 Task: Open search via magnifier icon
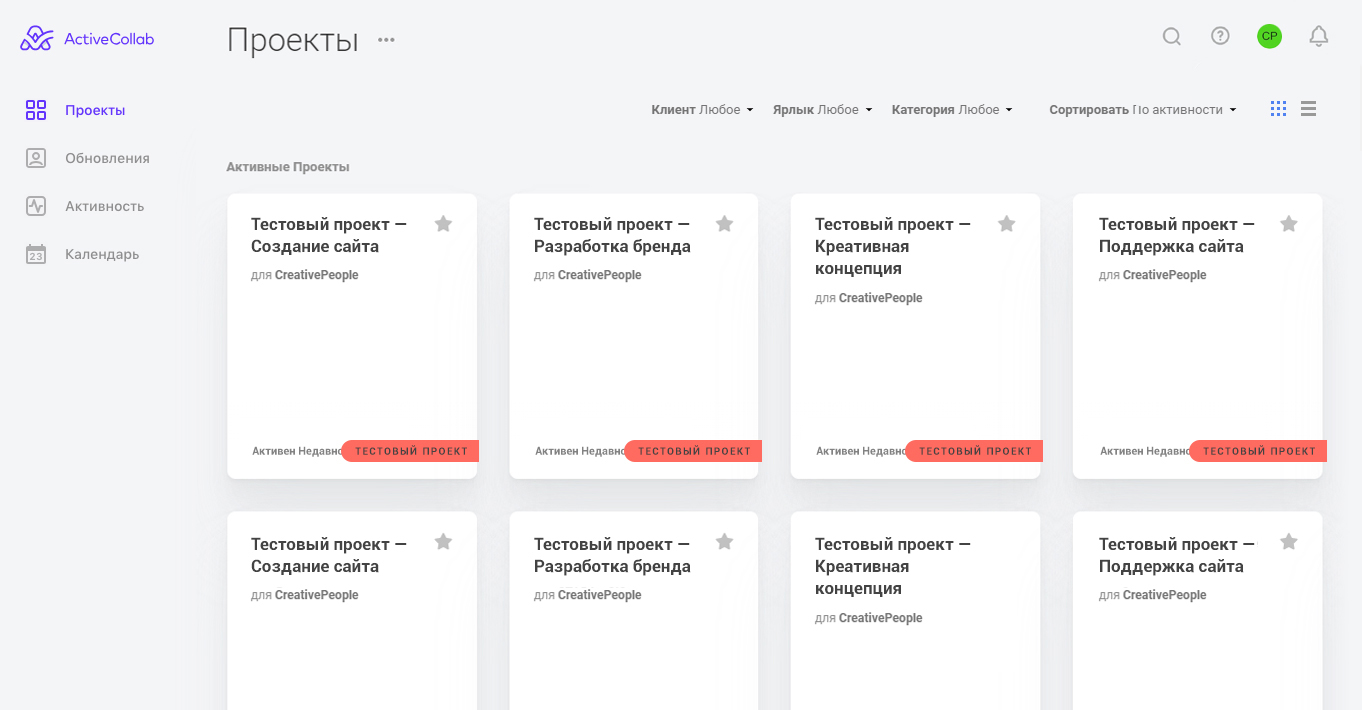click(x=1171, y=37)
